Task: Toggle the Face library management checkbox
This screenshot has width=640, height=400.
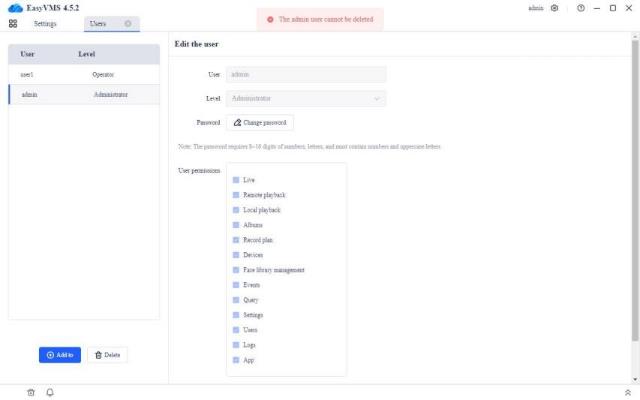Action: [x=236, y=270]
